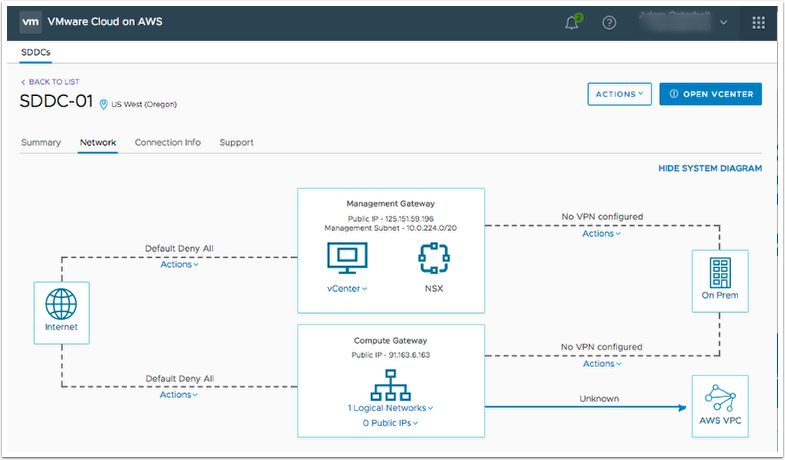Switch to the Summary tab
Viewport: 785px width, 460px height.
coord(41,142)
